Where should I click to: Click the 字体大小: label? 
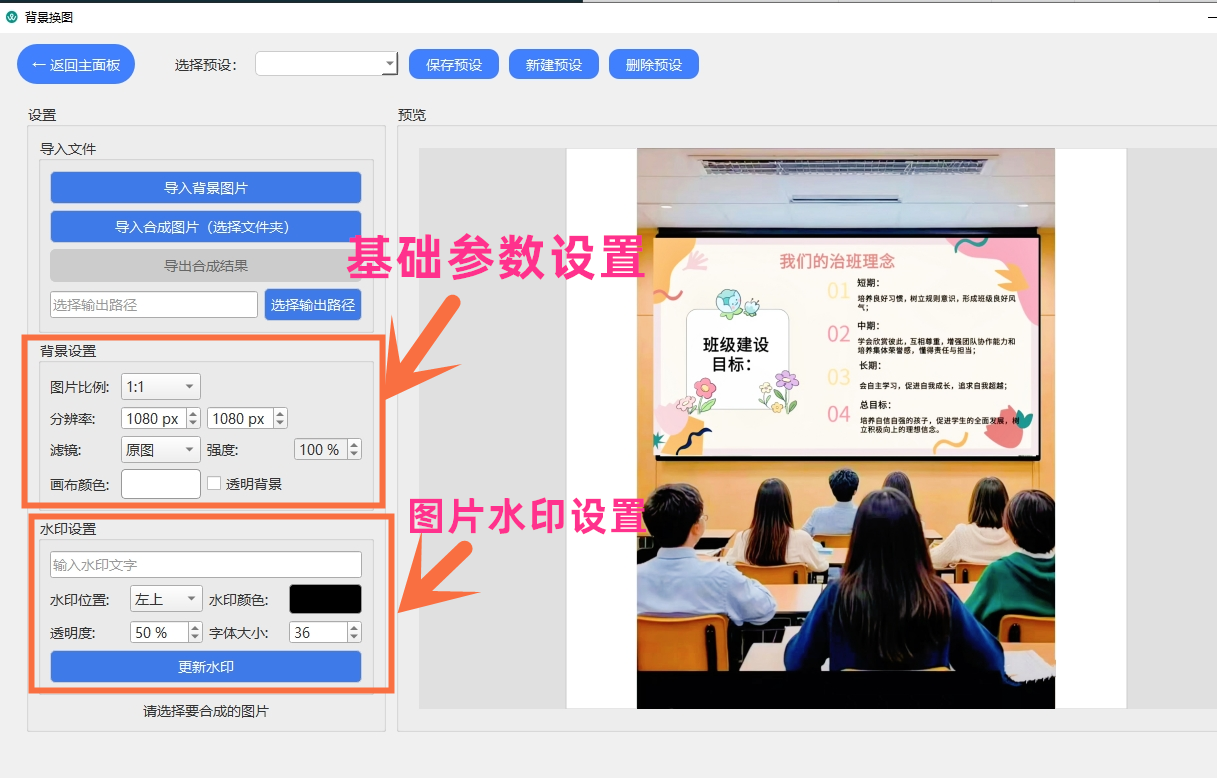pos(239,633)
